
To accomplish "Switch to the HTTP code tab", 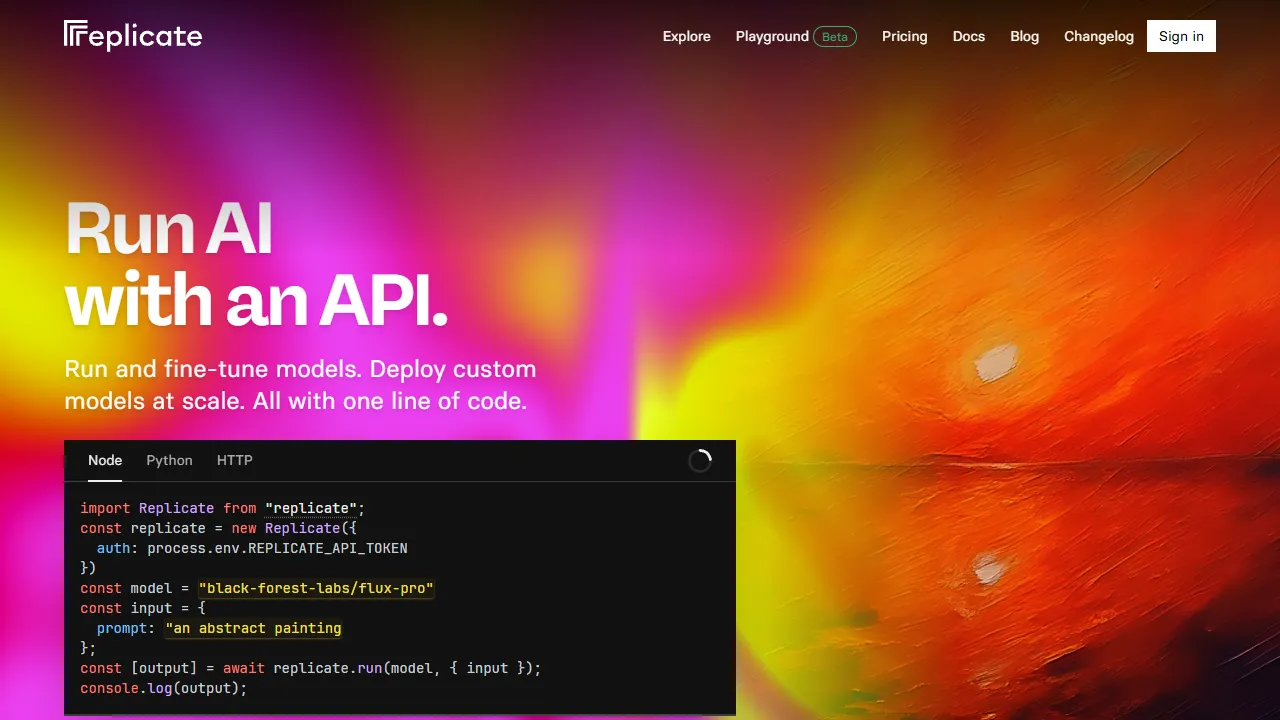I will point(235,460).
